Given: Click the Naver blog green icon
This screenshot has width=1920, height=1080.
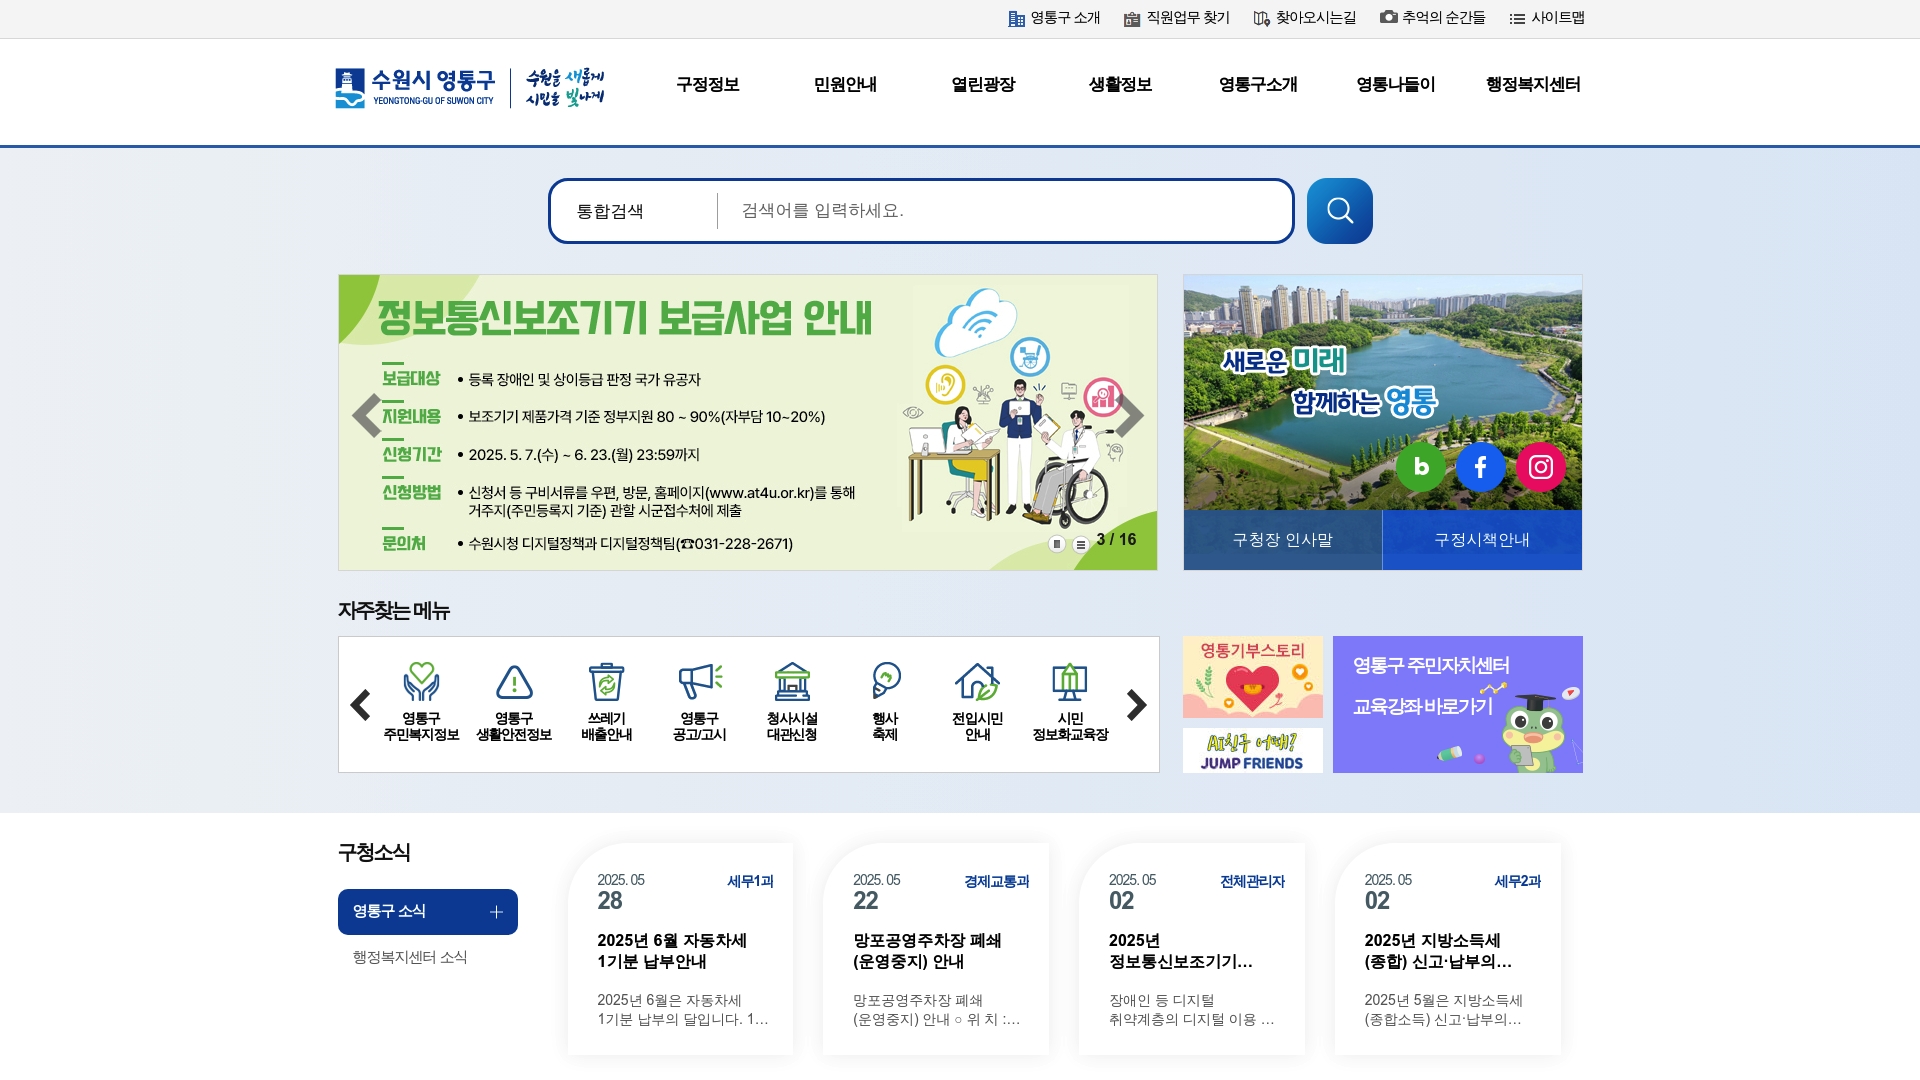Looking at the screenshot, I should 1420,467.
